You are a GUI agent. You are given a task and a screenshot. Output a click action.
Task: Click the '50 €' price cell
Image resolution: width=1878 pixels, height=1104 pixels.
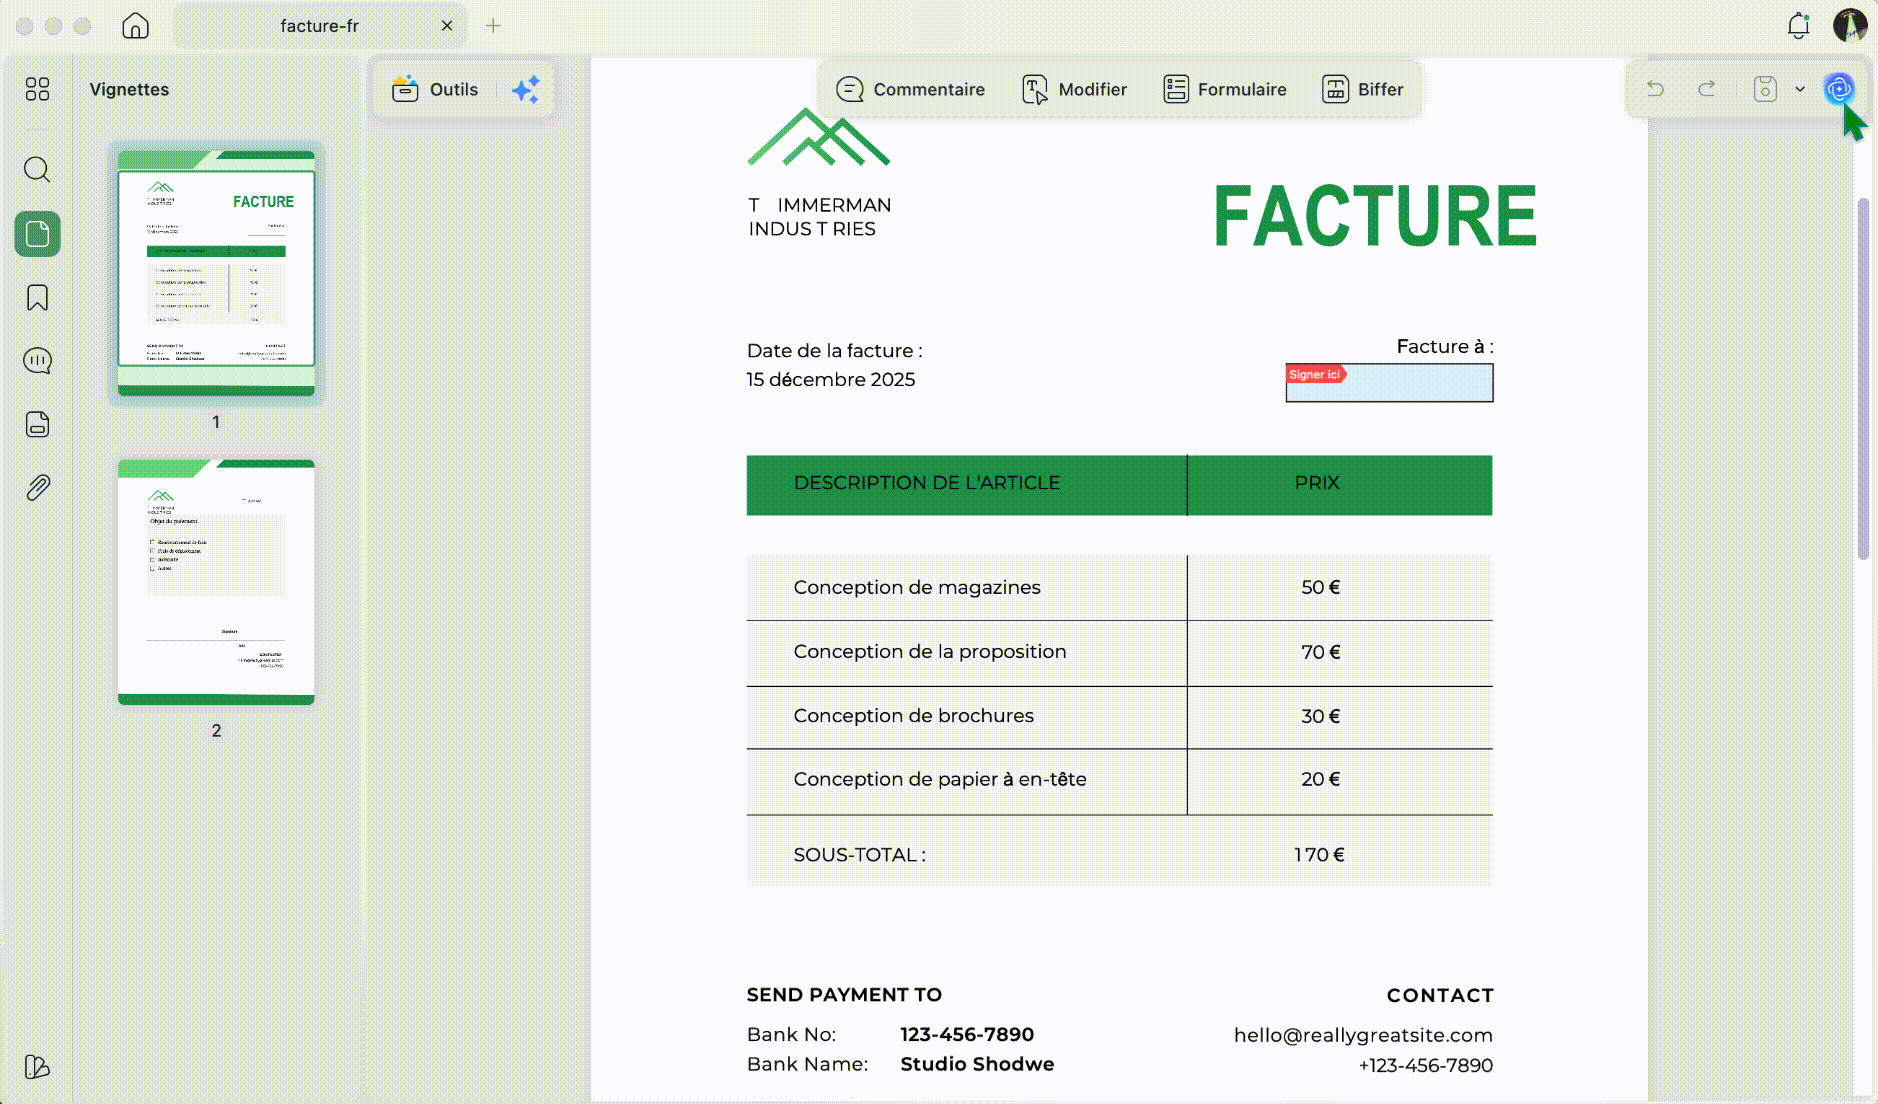coord(1320,587)
